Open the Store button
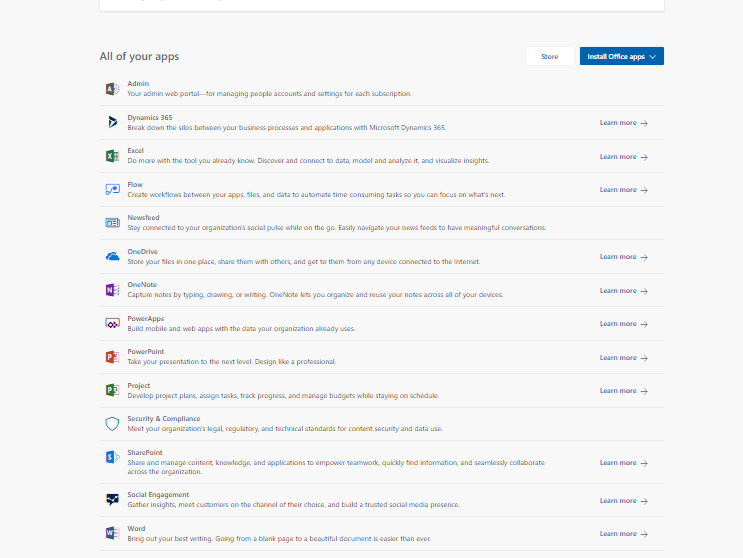 (x=550, y=56)
